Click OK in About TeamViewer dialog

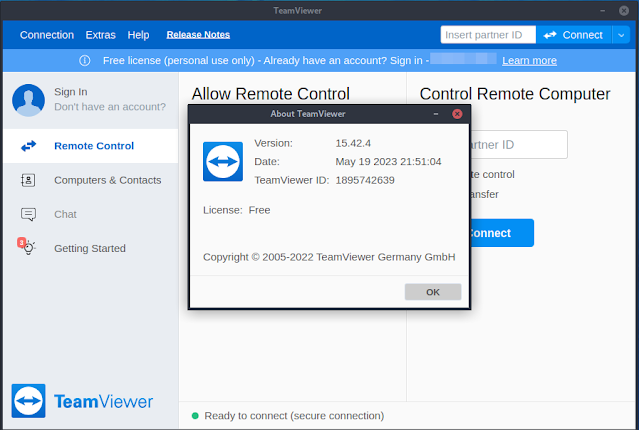click(433, 292)
